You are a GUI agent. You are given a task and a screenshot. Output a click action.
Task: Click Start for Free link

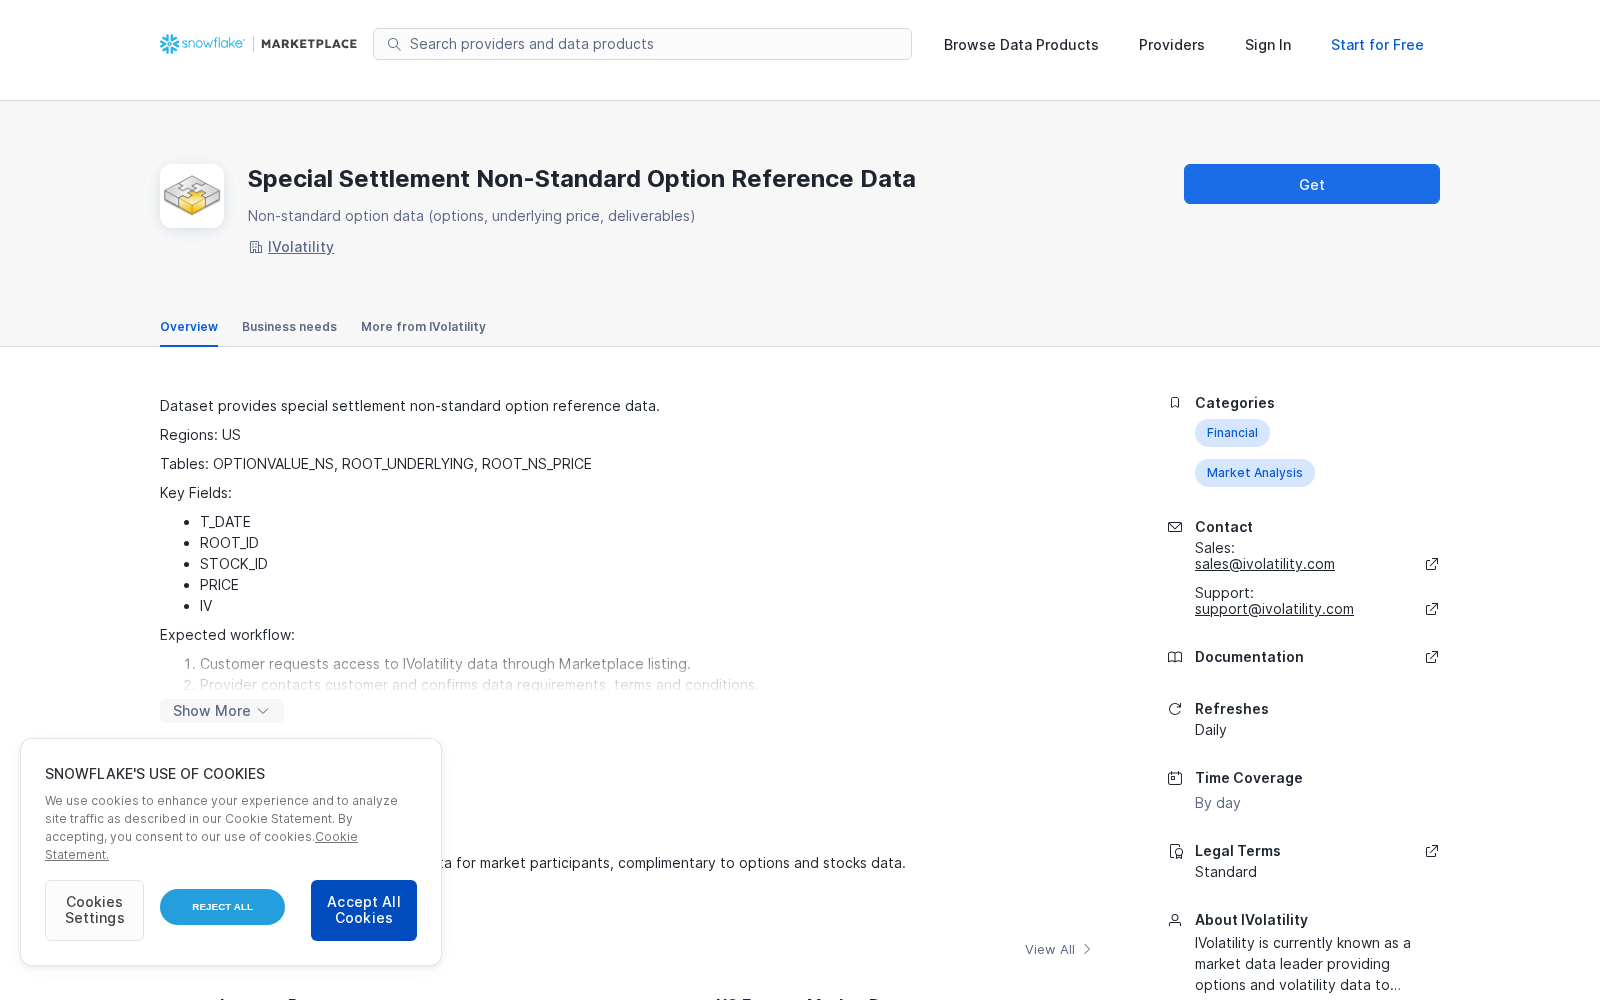tap(1377, 45)
